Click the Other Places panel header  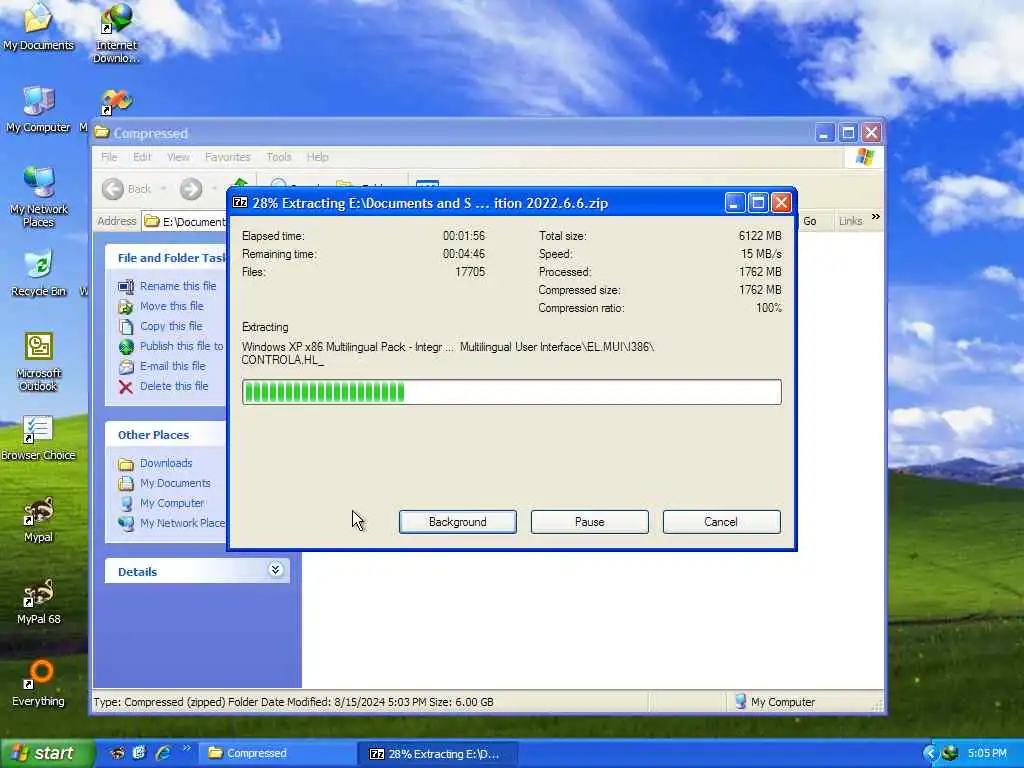[x=166, y=435]
